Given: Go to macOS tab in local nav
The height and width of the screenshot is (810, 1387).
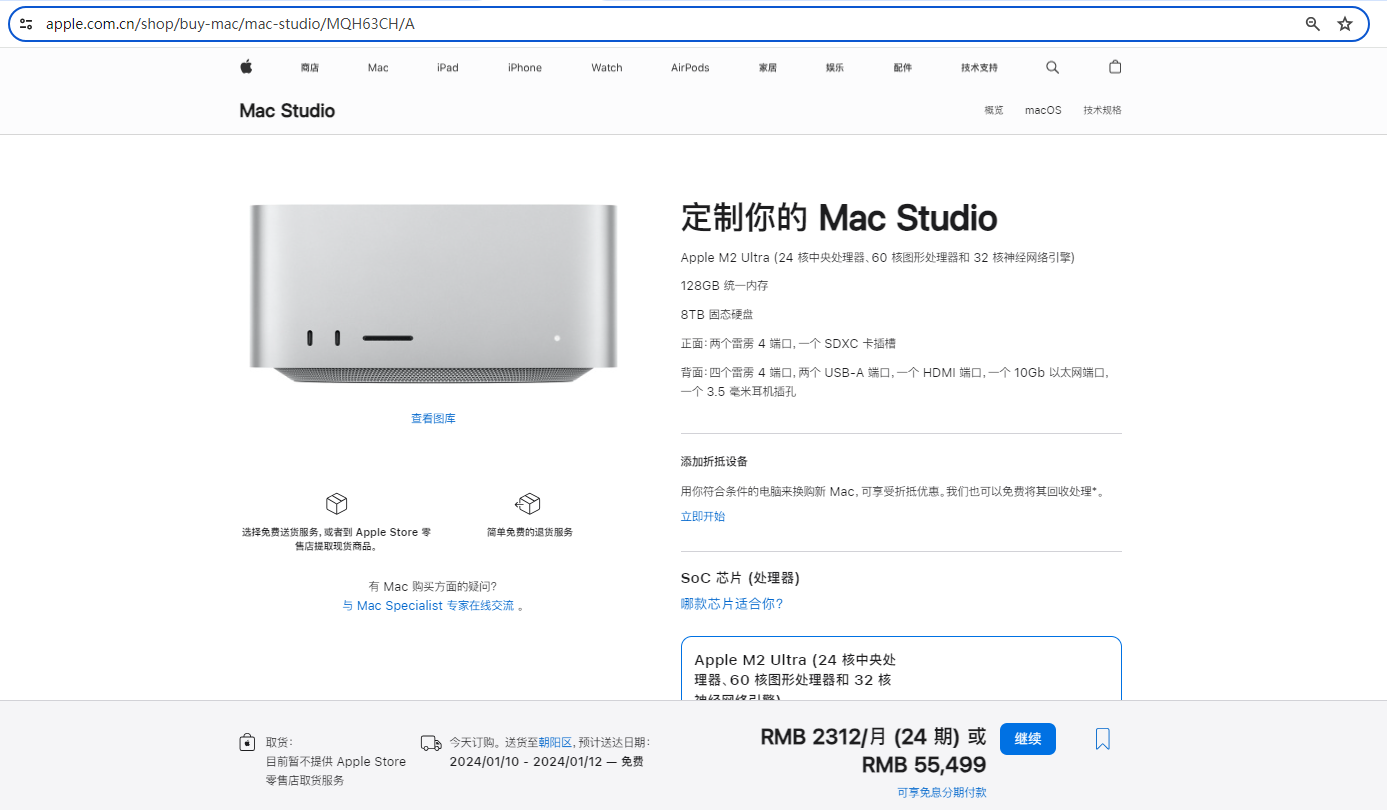Looking at the screenshot, I should coord(1043,110).
